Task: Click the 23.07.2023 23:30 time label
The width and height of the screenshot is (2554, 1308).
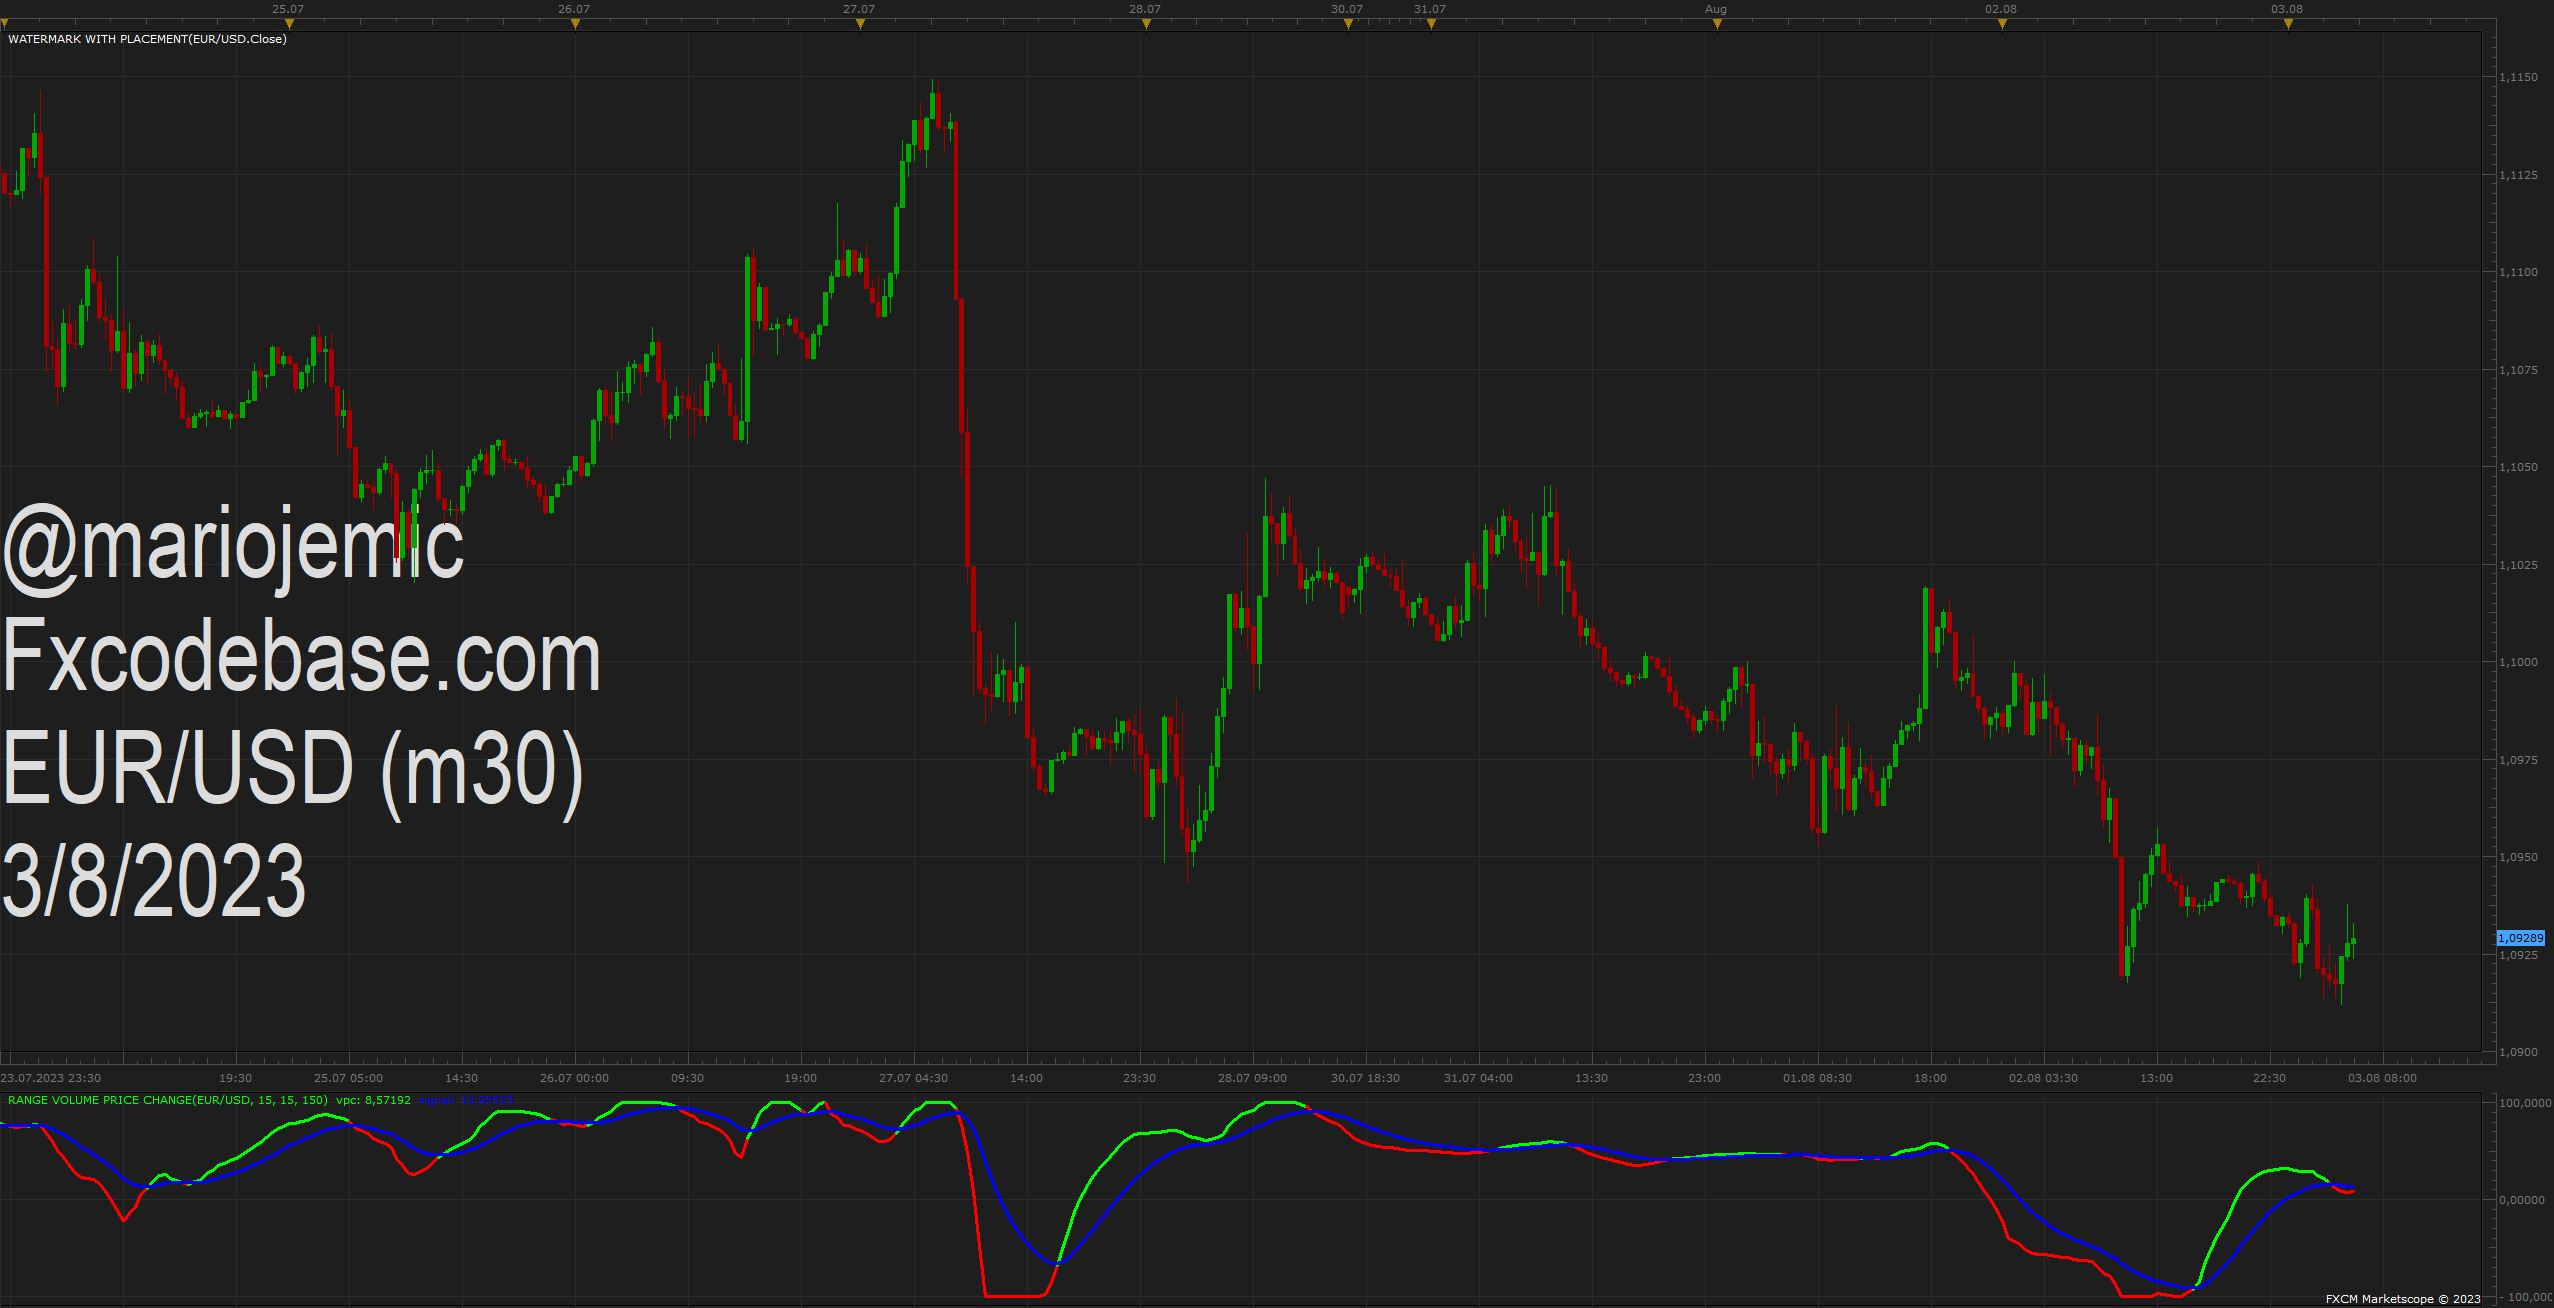Action: coord(51,1078)
